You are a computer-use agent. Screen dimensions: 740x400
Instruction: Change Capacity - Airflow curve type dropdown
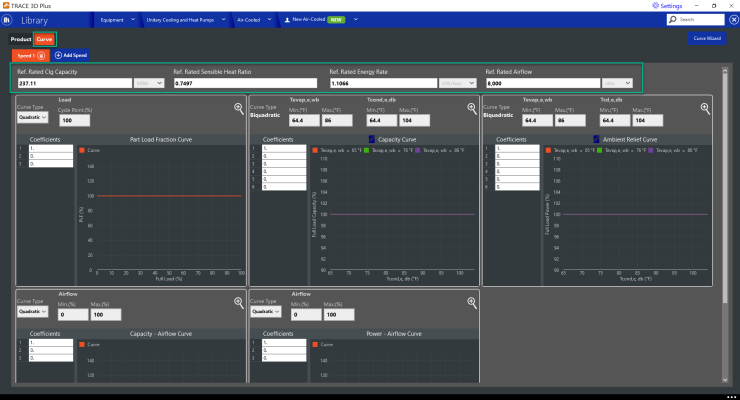(33, 312)
